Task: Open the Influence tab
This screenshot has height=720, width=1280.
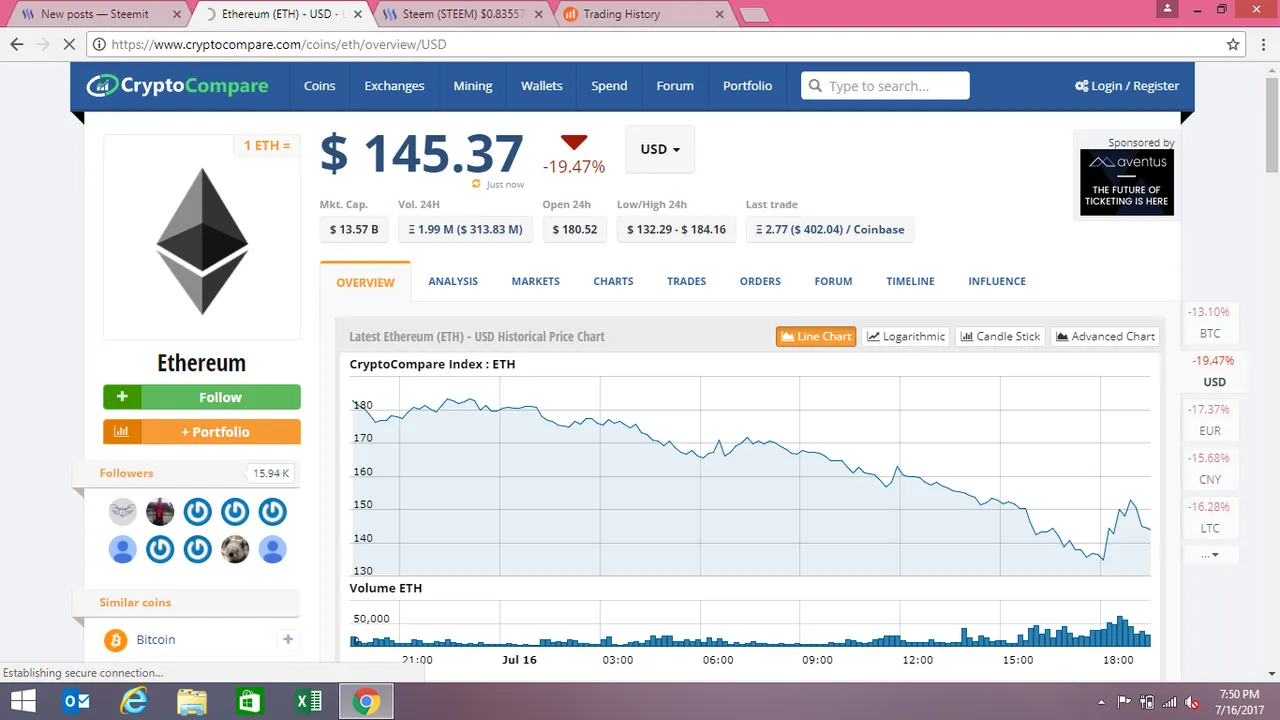Action: (x=997, y=281)
